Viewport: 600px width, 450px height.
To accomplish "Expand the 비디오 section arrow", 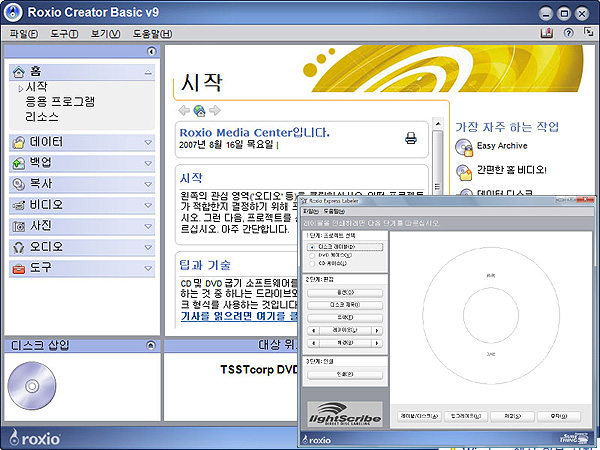I will point(148,205).
